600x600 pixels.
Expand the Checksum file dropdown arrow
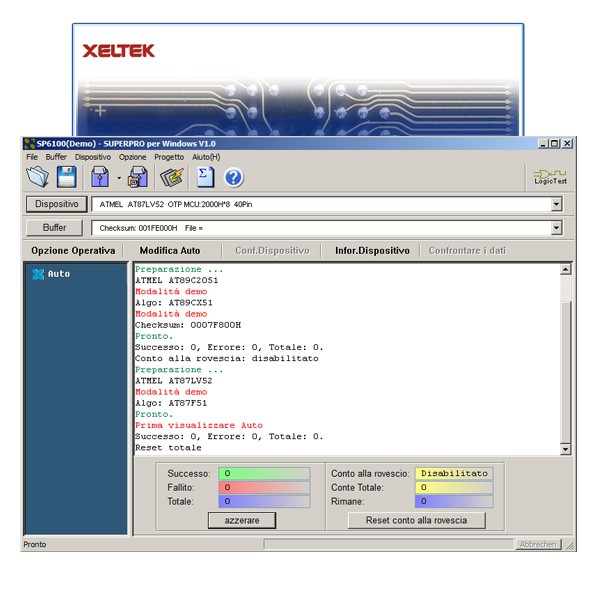[x=557, y=228]
